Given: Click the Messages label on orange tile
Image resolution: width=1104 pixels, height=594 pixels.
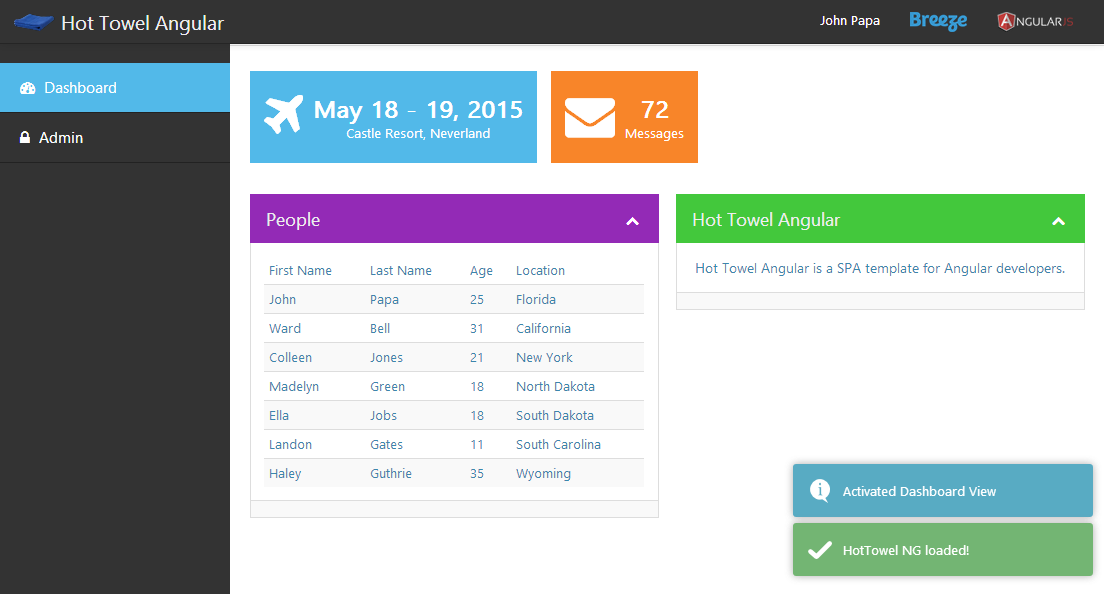Looking at the screenshot, I should (x=654, y=134).
